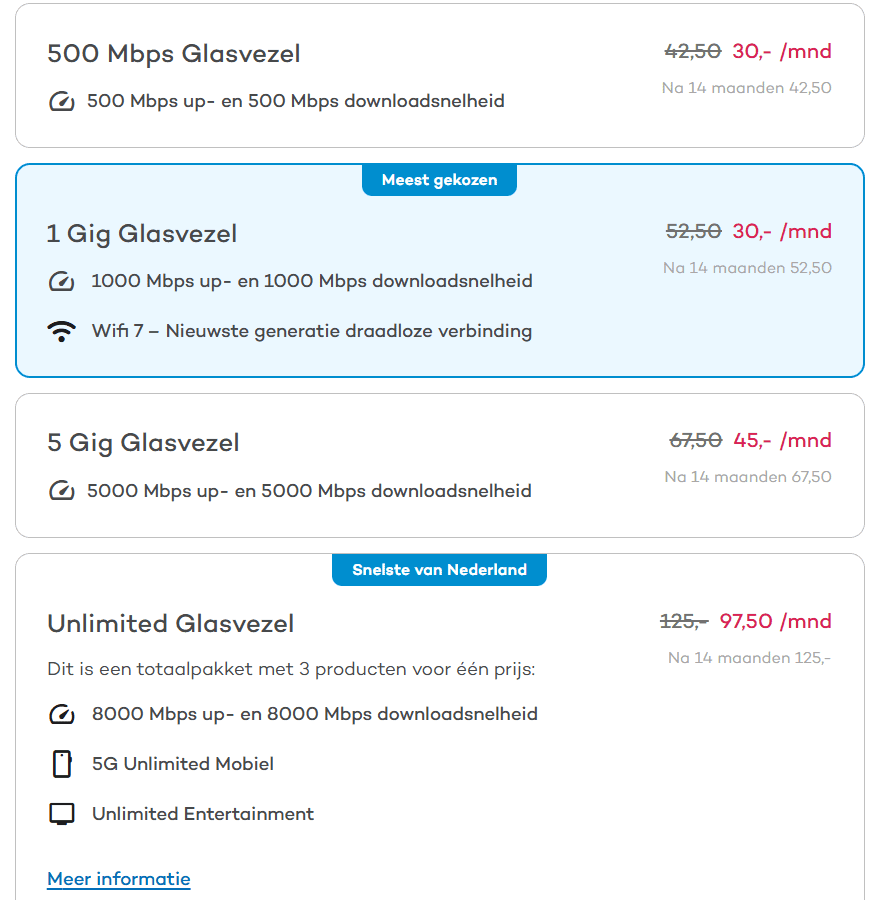The height and width of the screenshot is (900, 882).
Task: Pick the Unlimited Glasvezel plan title
Action: tap(171, 624)
